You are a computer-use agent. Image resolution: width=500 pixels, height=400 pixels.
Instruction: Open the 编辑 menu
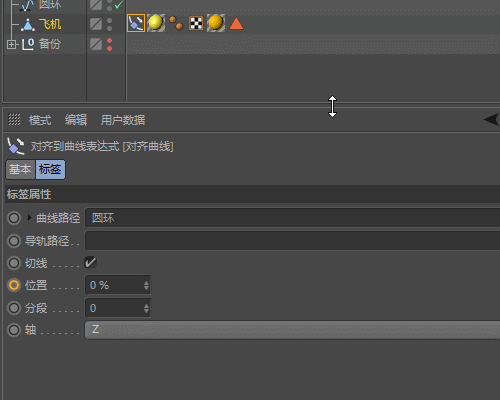tap(76, 120)
